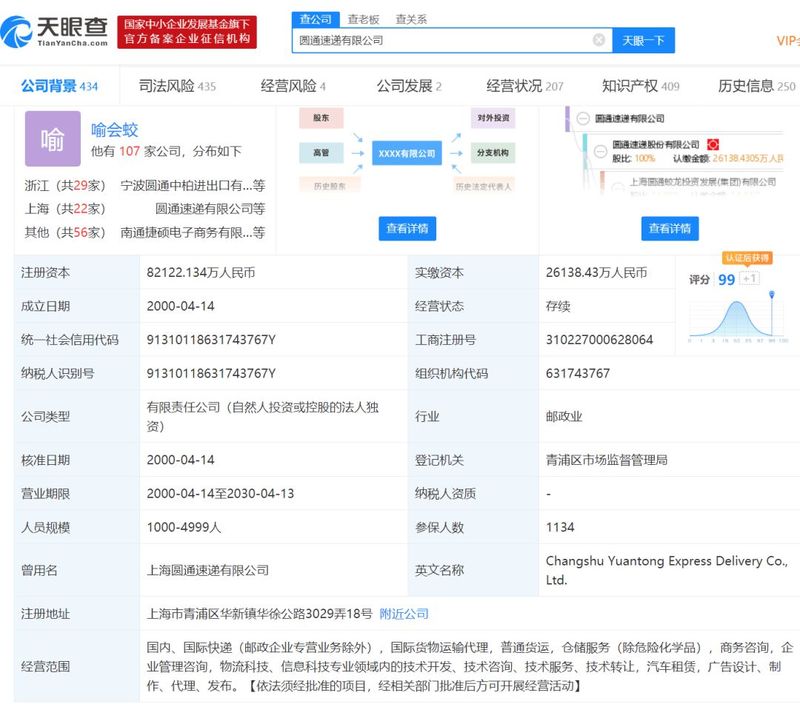Open the 历史信息 tab

point(756,86)
